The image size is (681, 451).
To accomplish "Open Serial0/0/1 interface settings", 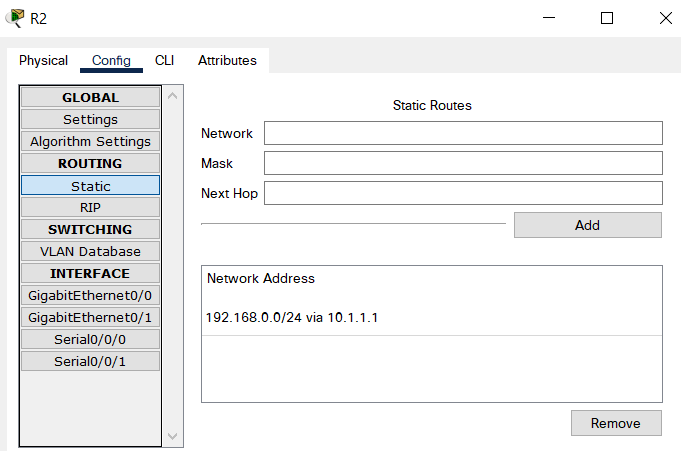I will pyautogui.click(x=90, y=361).
